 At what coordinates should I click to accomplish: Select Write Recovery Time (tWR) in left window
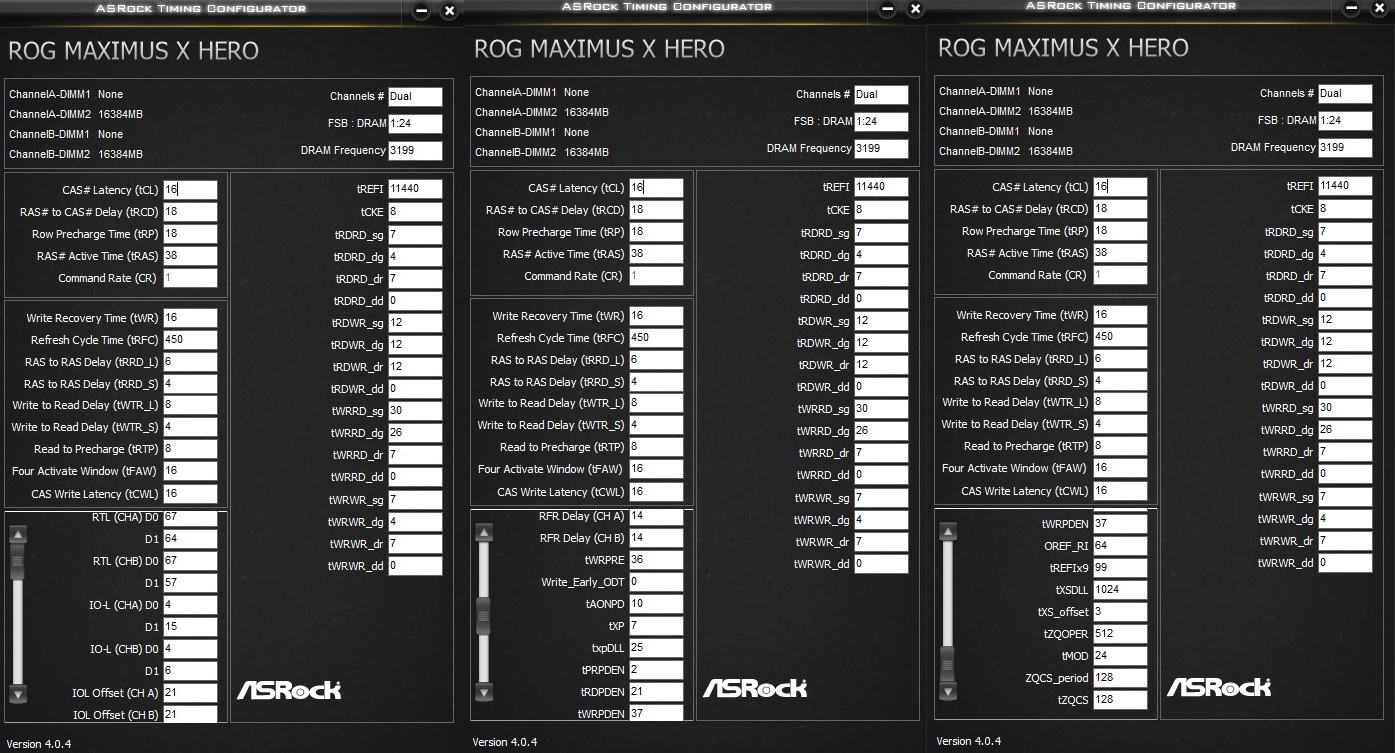[190, 318]
